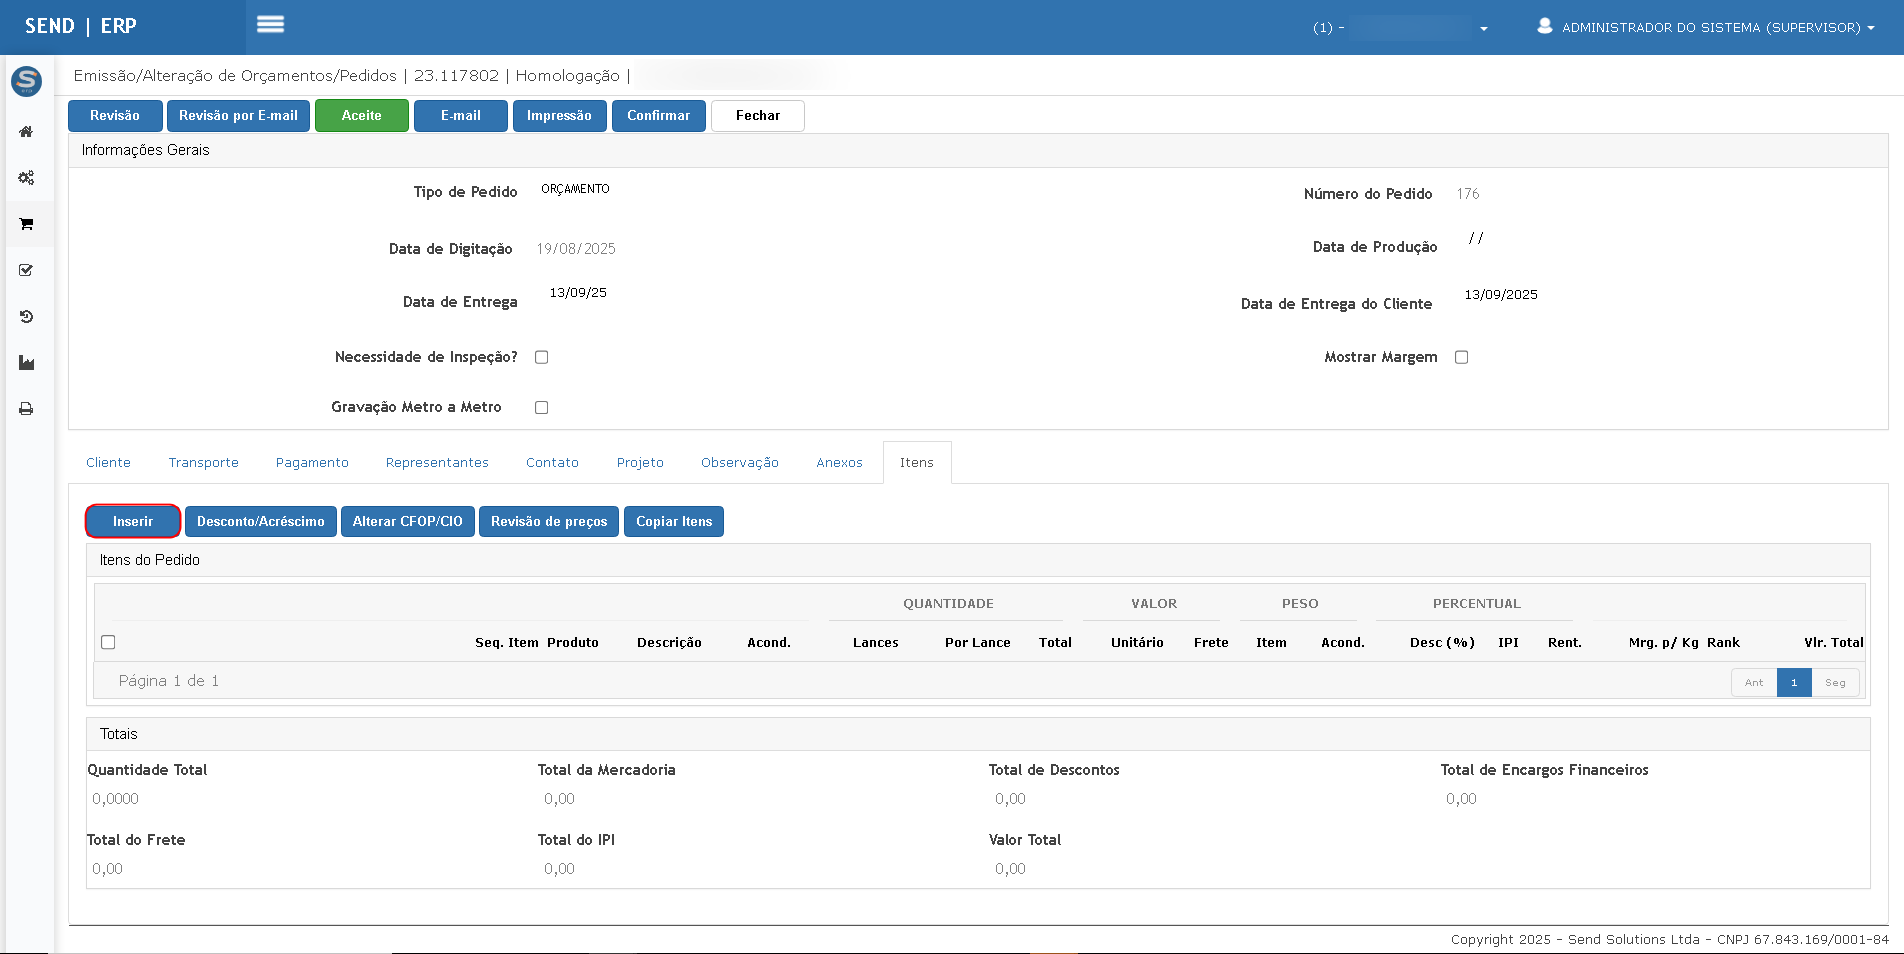
Task: Select page 1 in pagination
Action: pos(1794,682)
